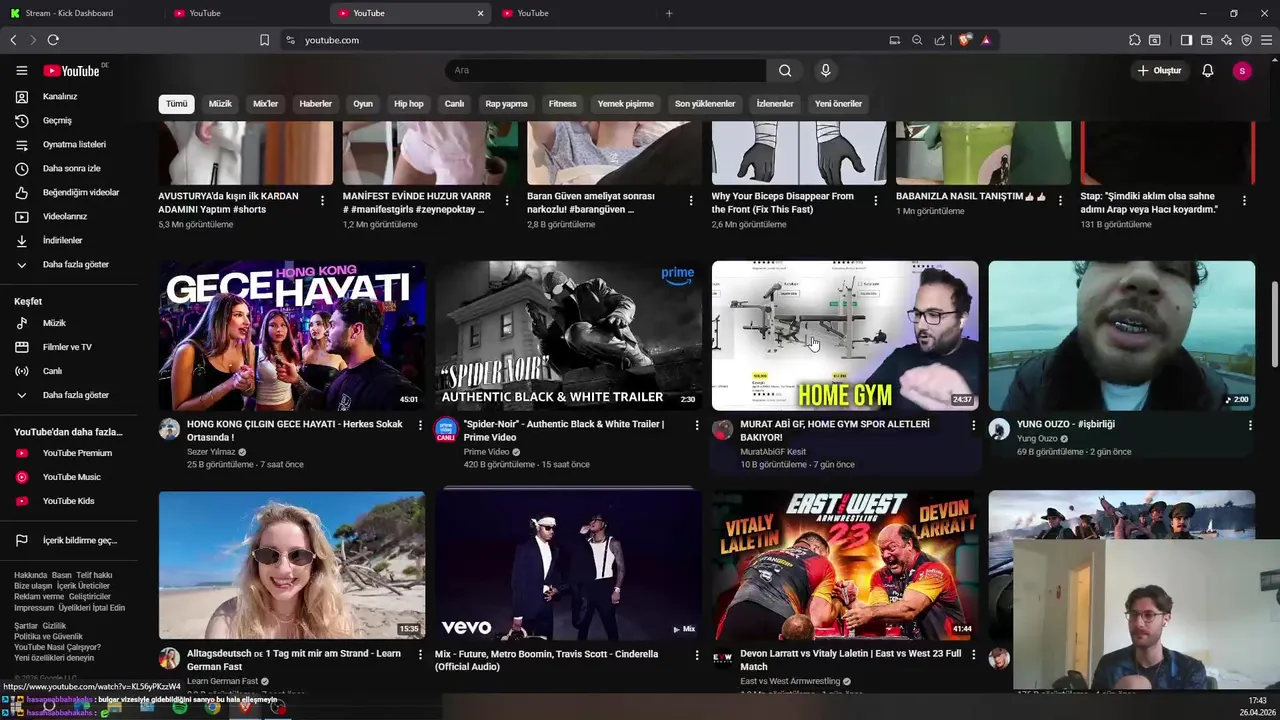Click the search magnifier button
The width and height of the screenshot is (1280, 720).
coord(785,70)
